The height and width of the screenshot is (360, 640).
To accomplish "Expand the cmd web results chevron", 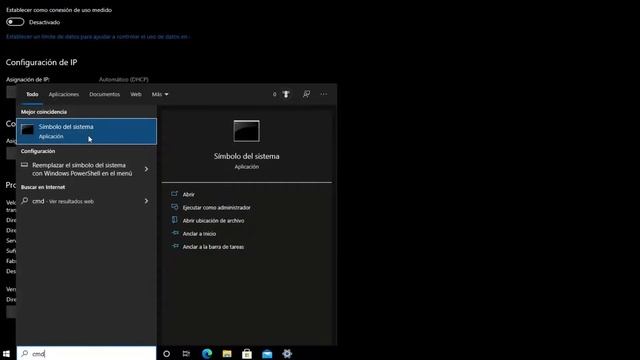I will (x=146, y=201).
